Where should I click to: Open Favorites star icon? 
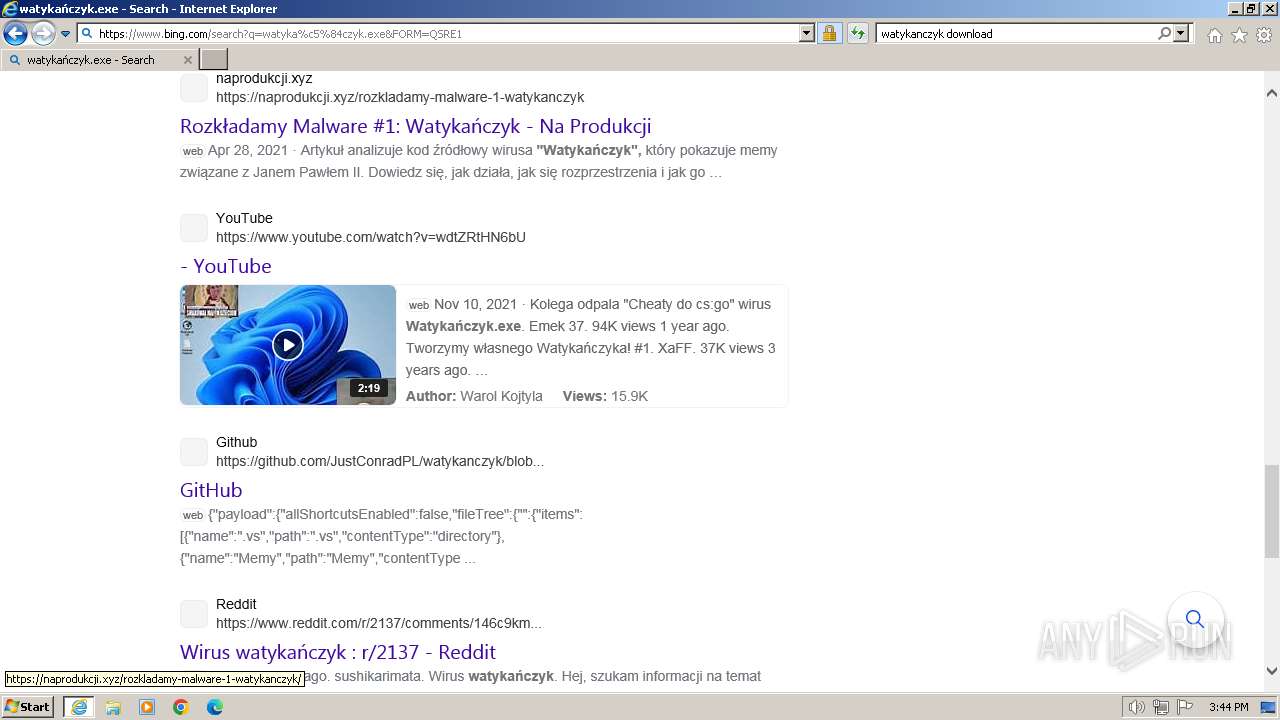pyautogui.click(x=1239, y=35)
